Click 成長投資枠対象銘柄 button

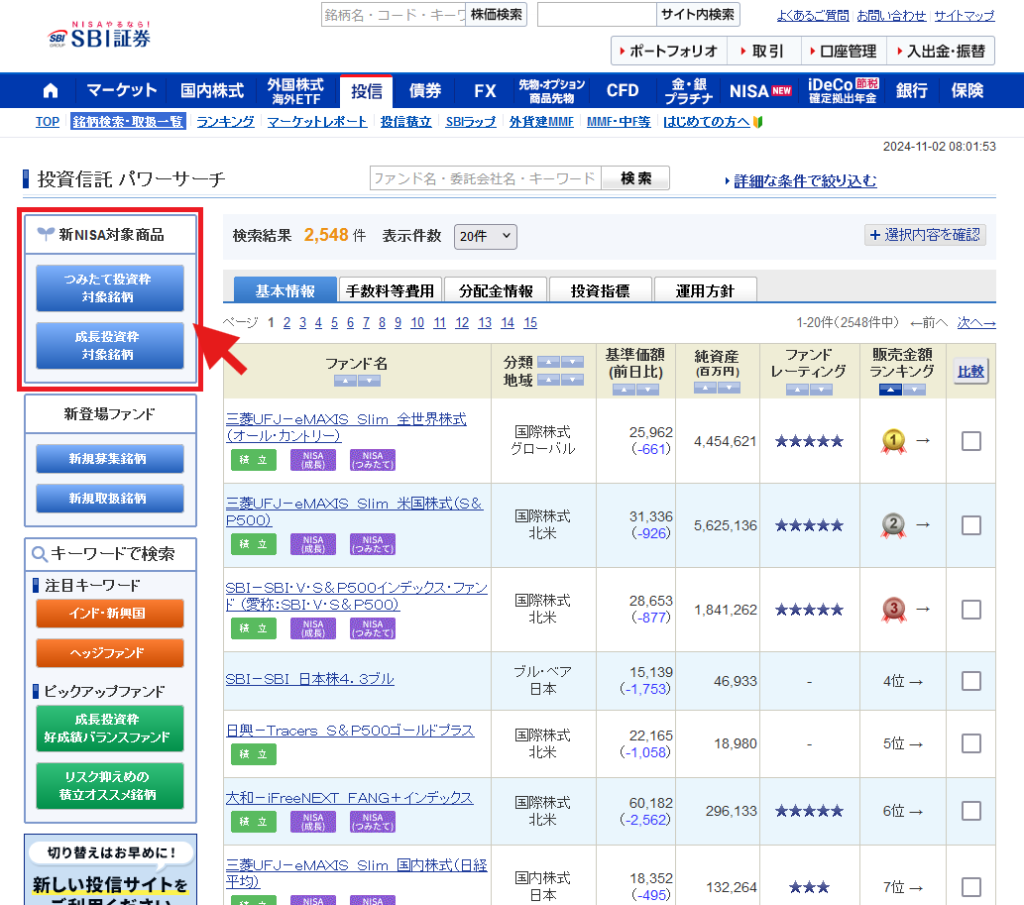[110, 345]
